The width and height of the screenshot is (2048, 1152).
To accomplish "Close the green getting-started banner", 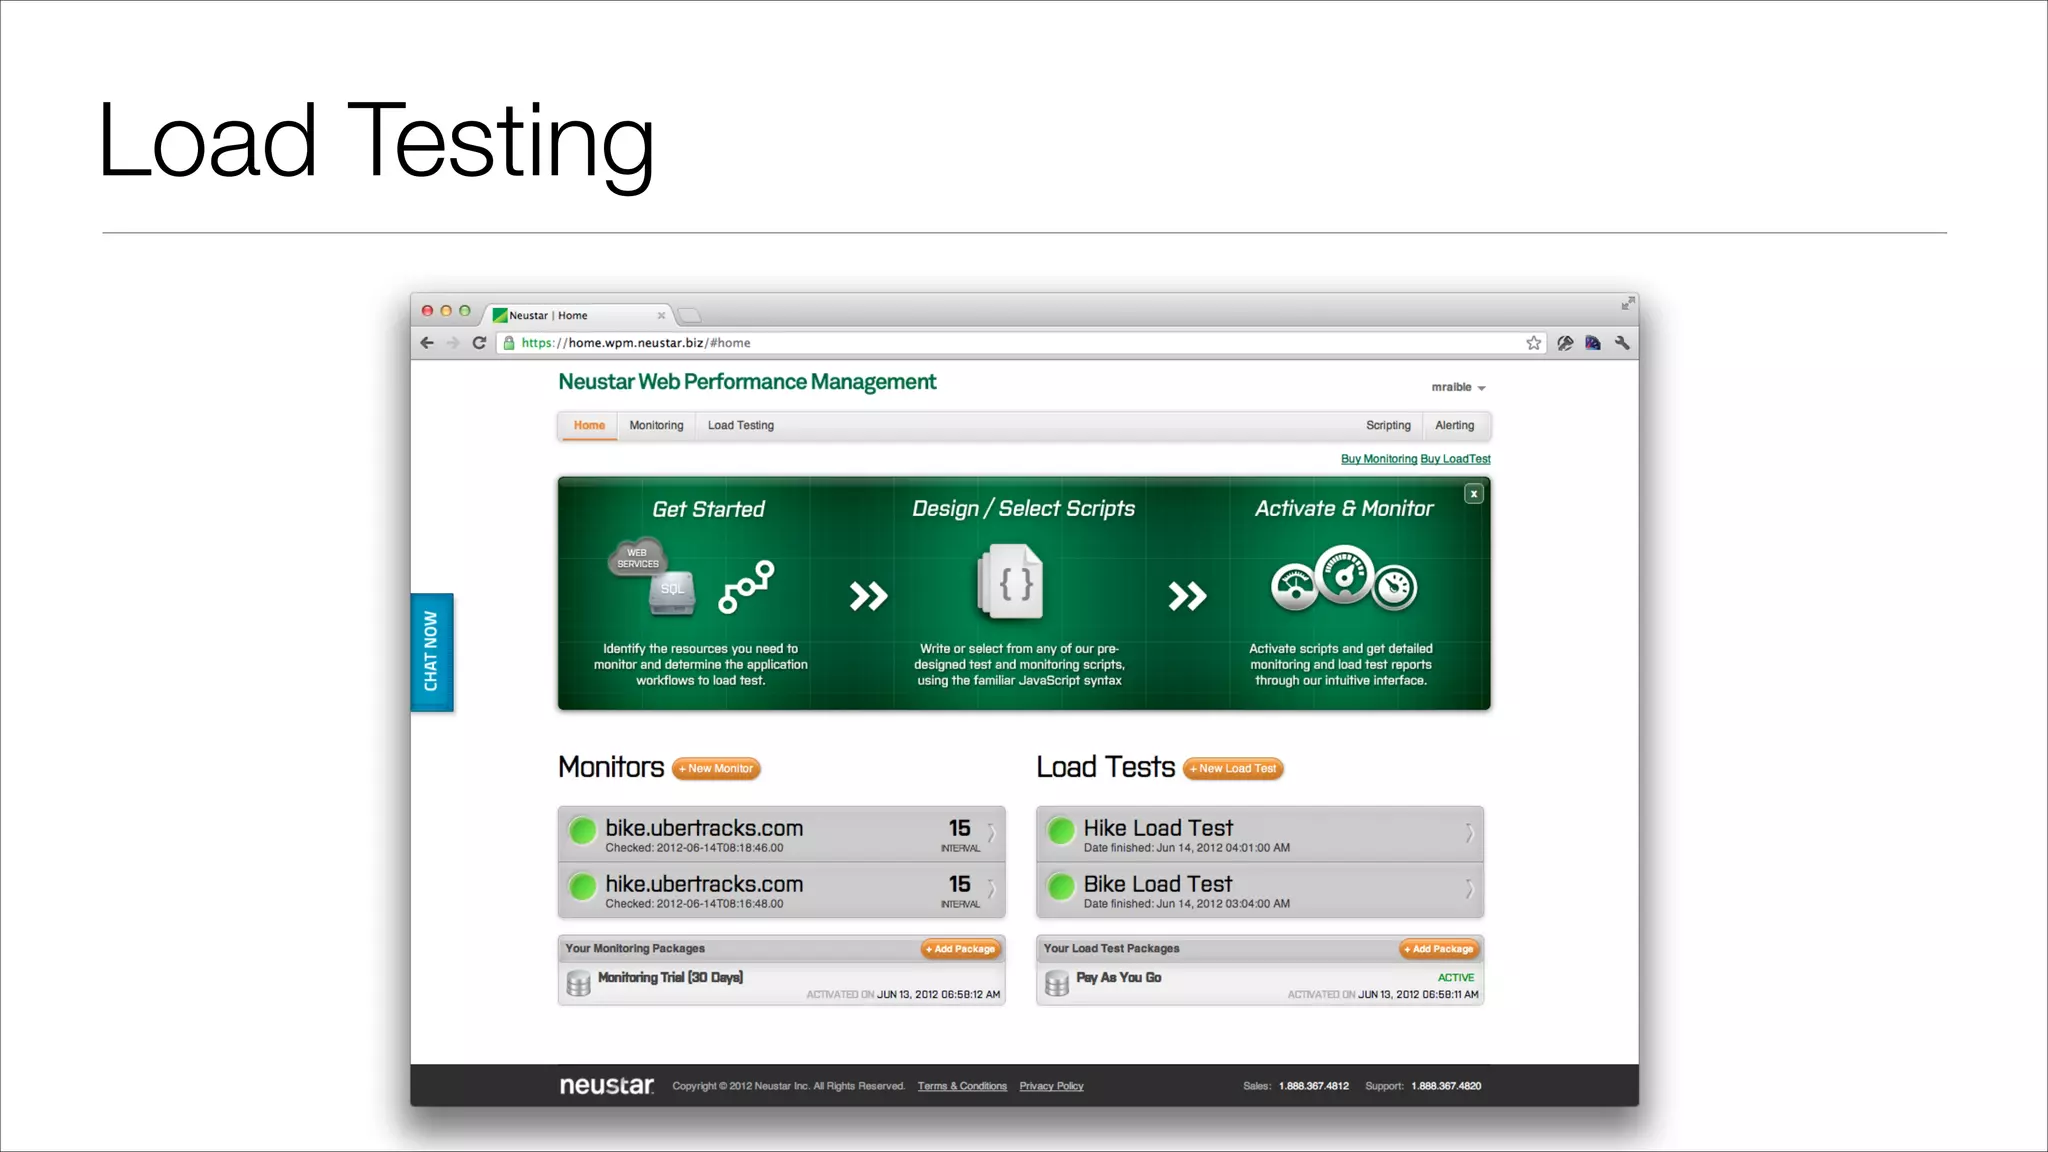I will click(x=1473, y=494).
